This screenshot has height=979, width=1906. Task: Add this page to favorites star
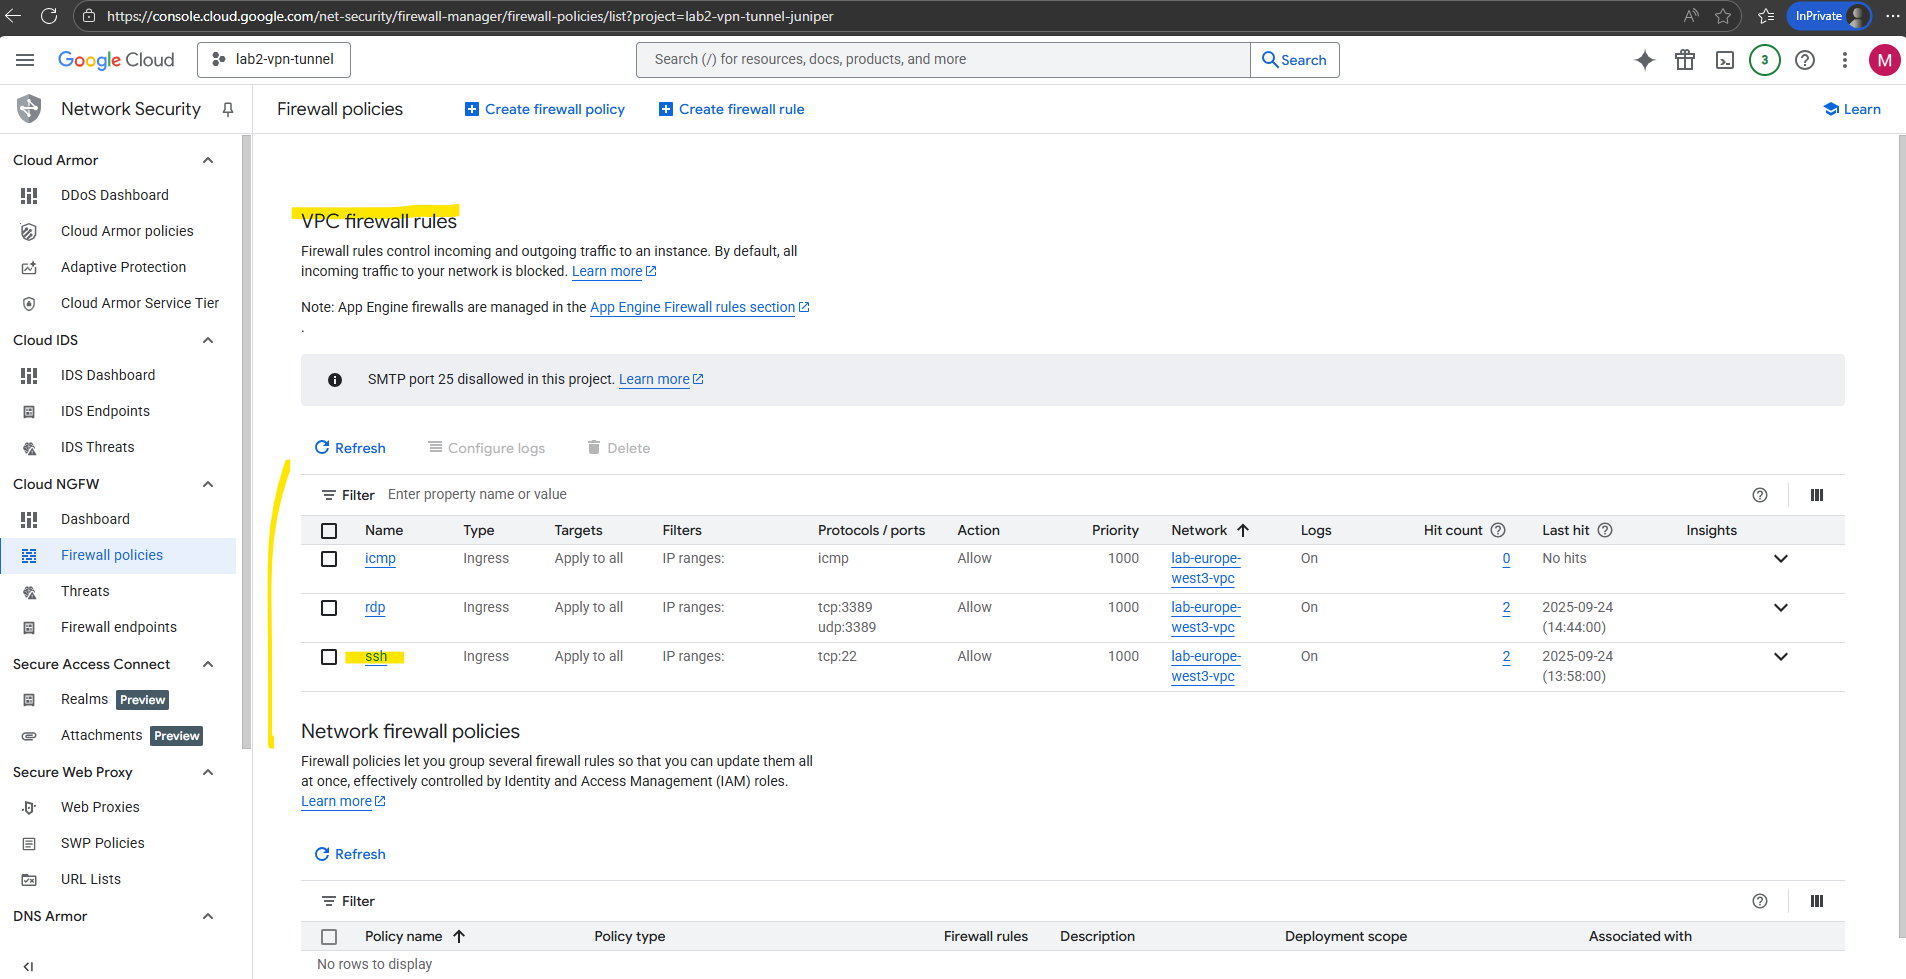click(x=1723, y=16)
